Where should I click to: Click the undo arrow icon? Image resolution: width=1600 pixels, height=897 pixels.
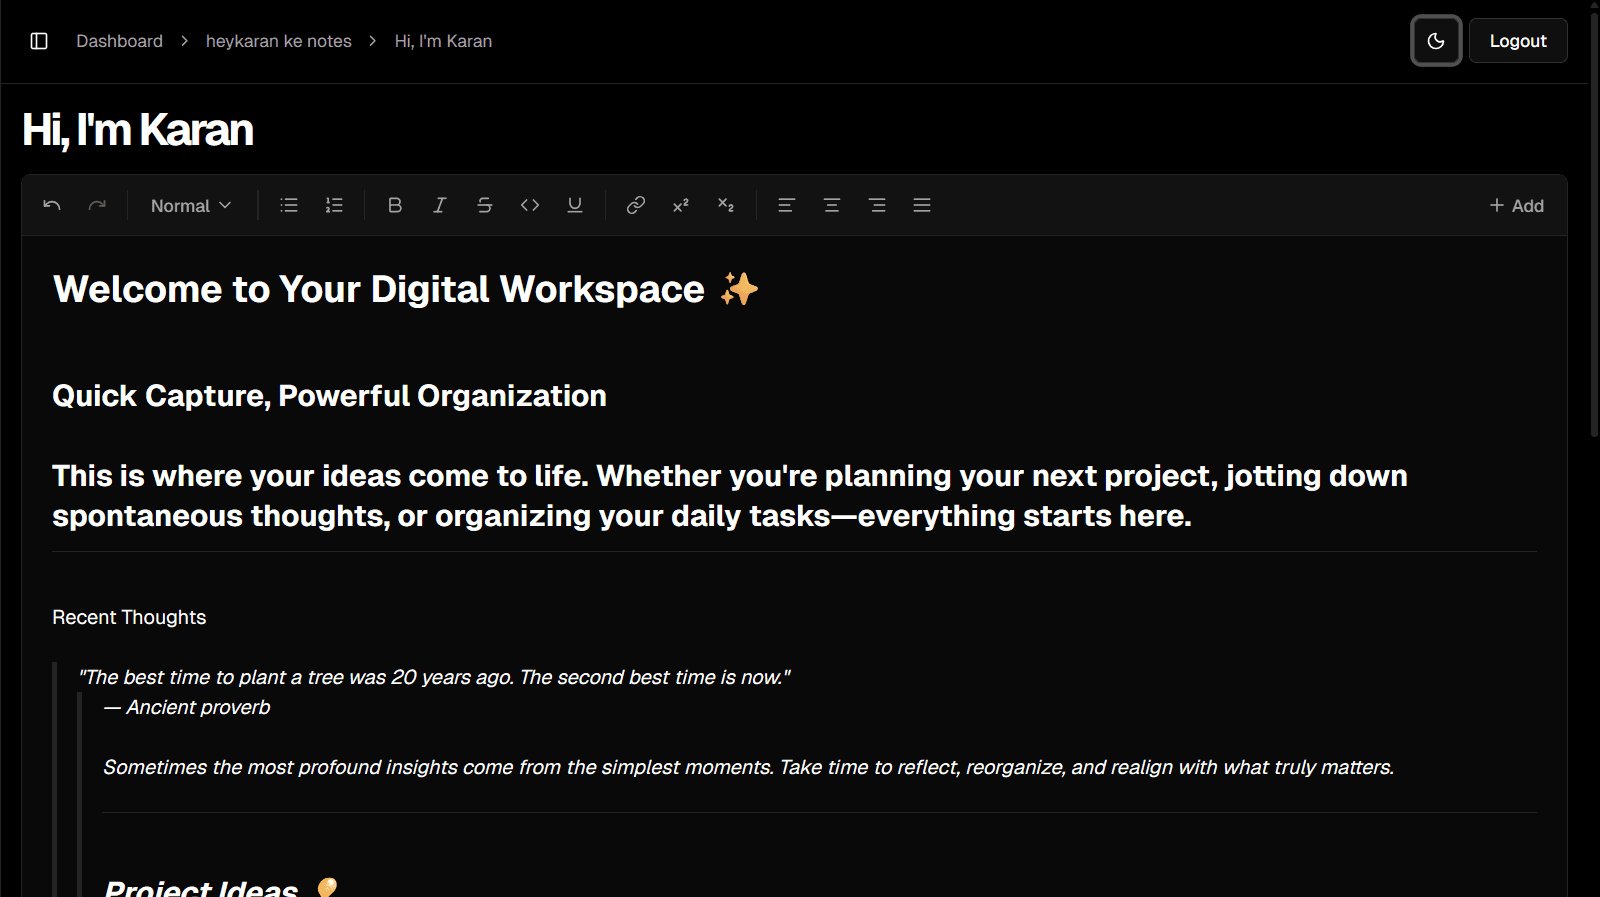52,205
